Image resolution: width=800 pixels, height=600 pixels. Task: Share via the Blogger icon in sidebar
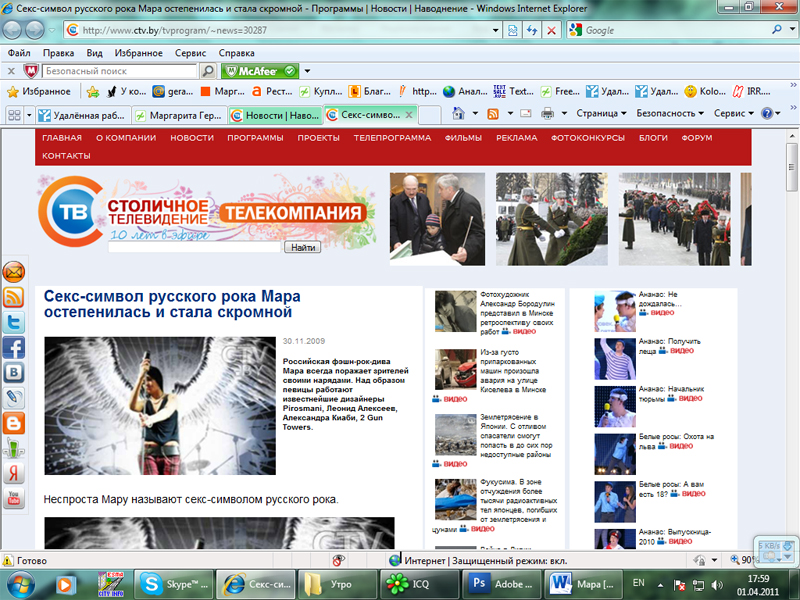(x=14, y=422)
